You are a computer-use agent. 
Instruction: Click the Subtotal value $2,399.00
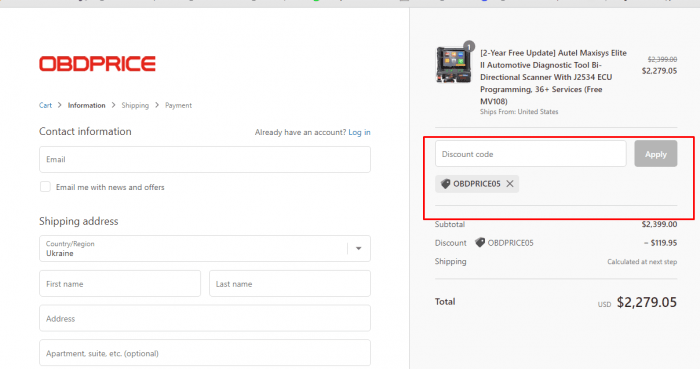point(659,224)
